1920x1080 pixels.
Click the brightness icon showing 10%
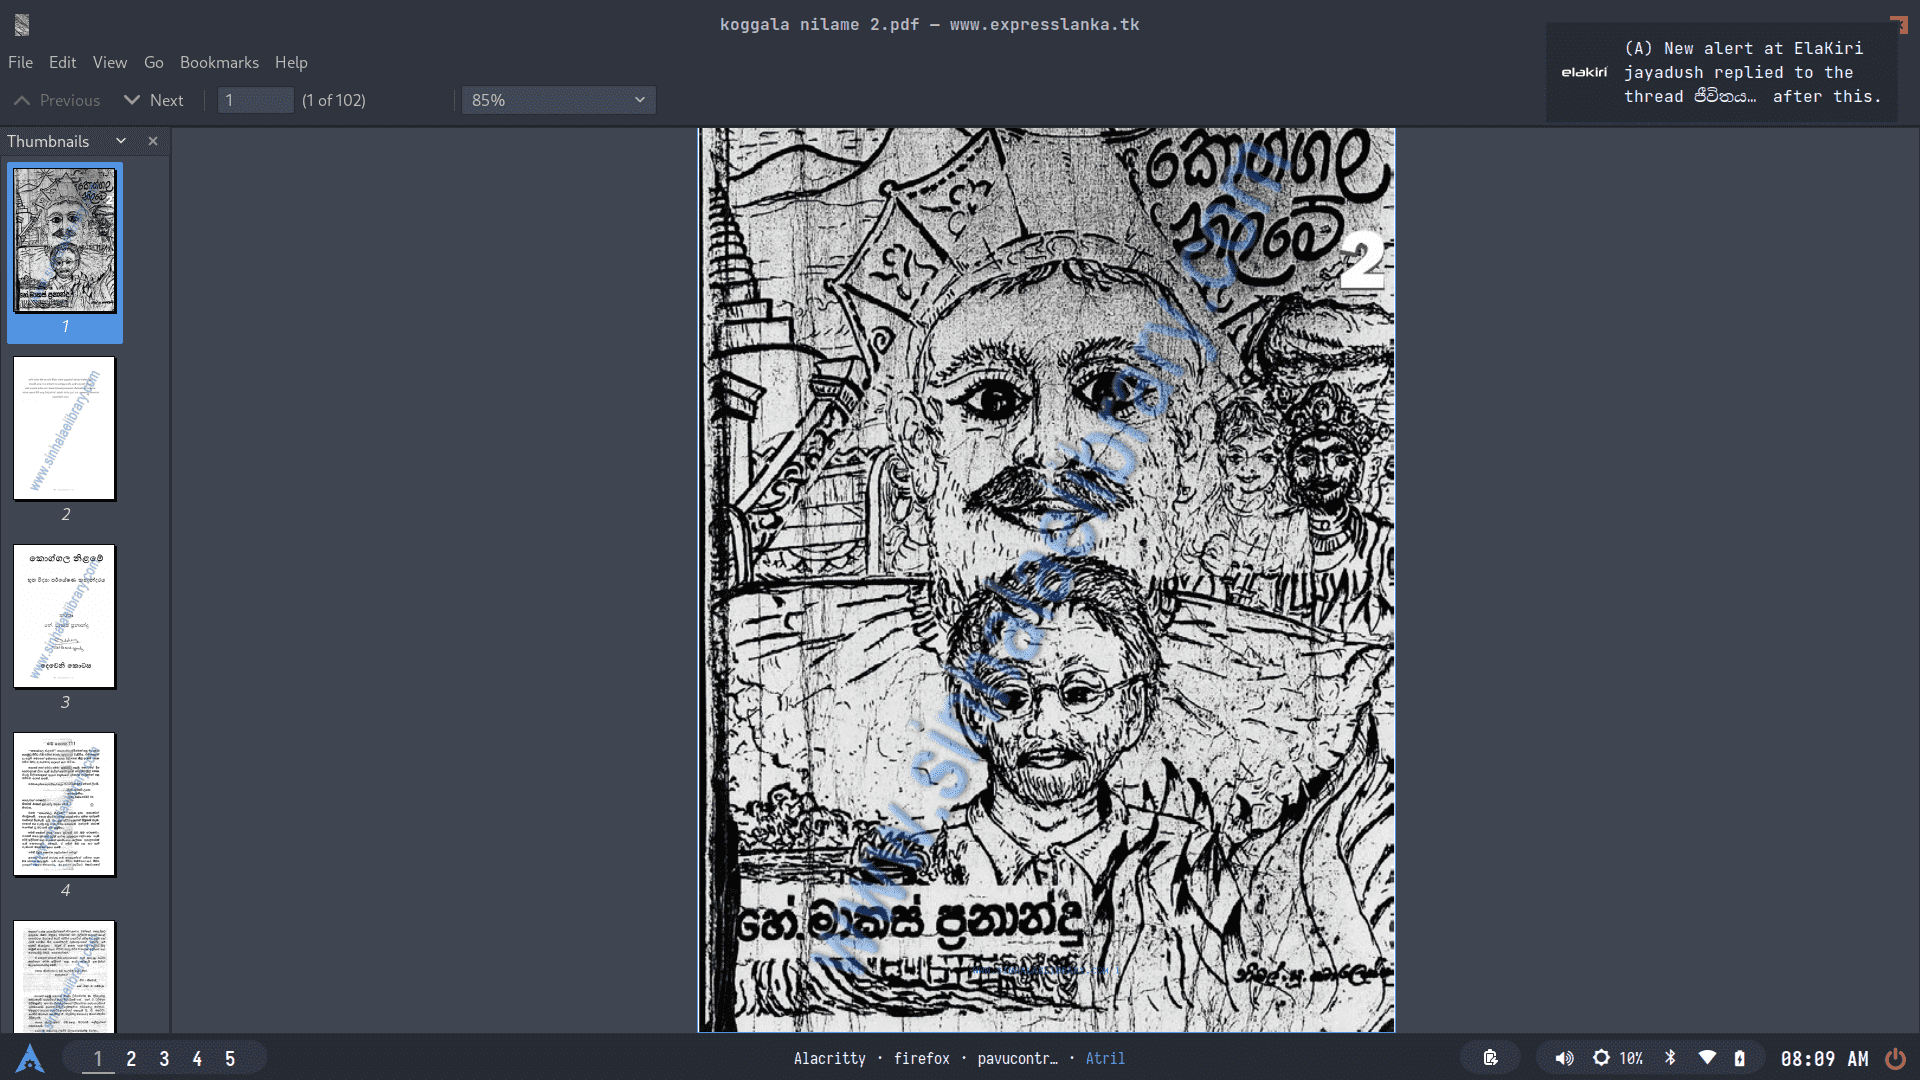1601,1058
